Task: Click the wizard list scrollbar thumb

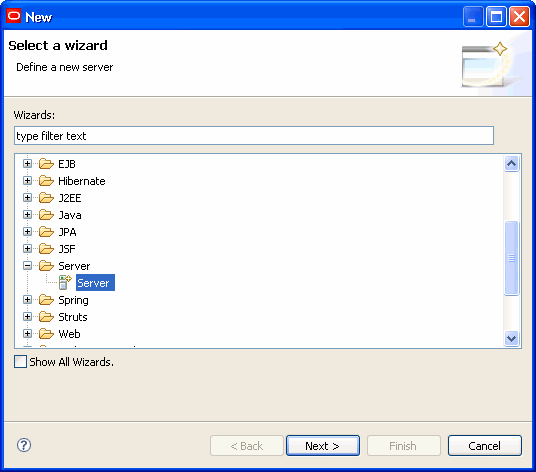Action: [511, 258]
